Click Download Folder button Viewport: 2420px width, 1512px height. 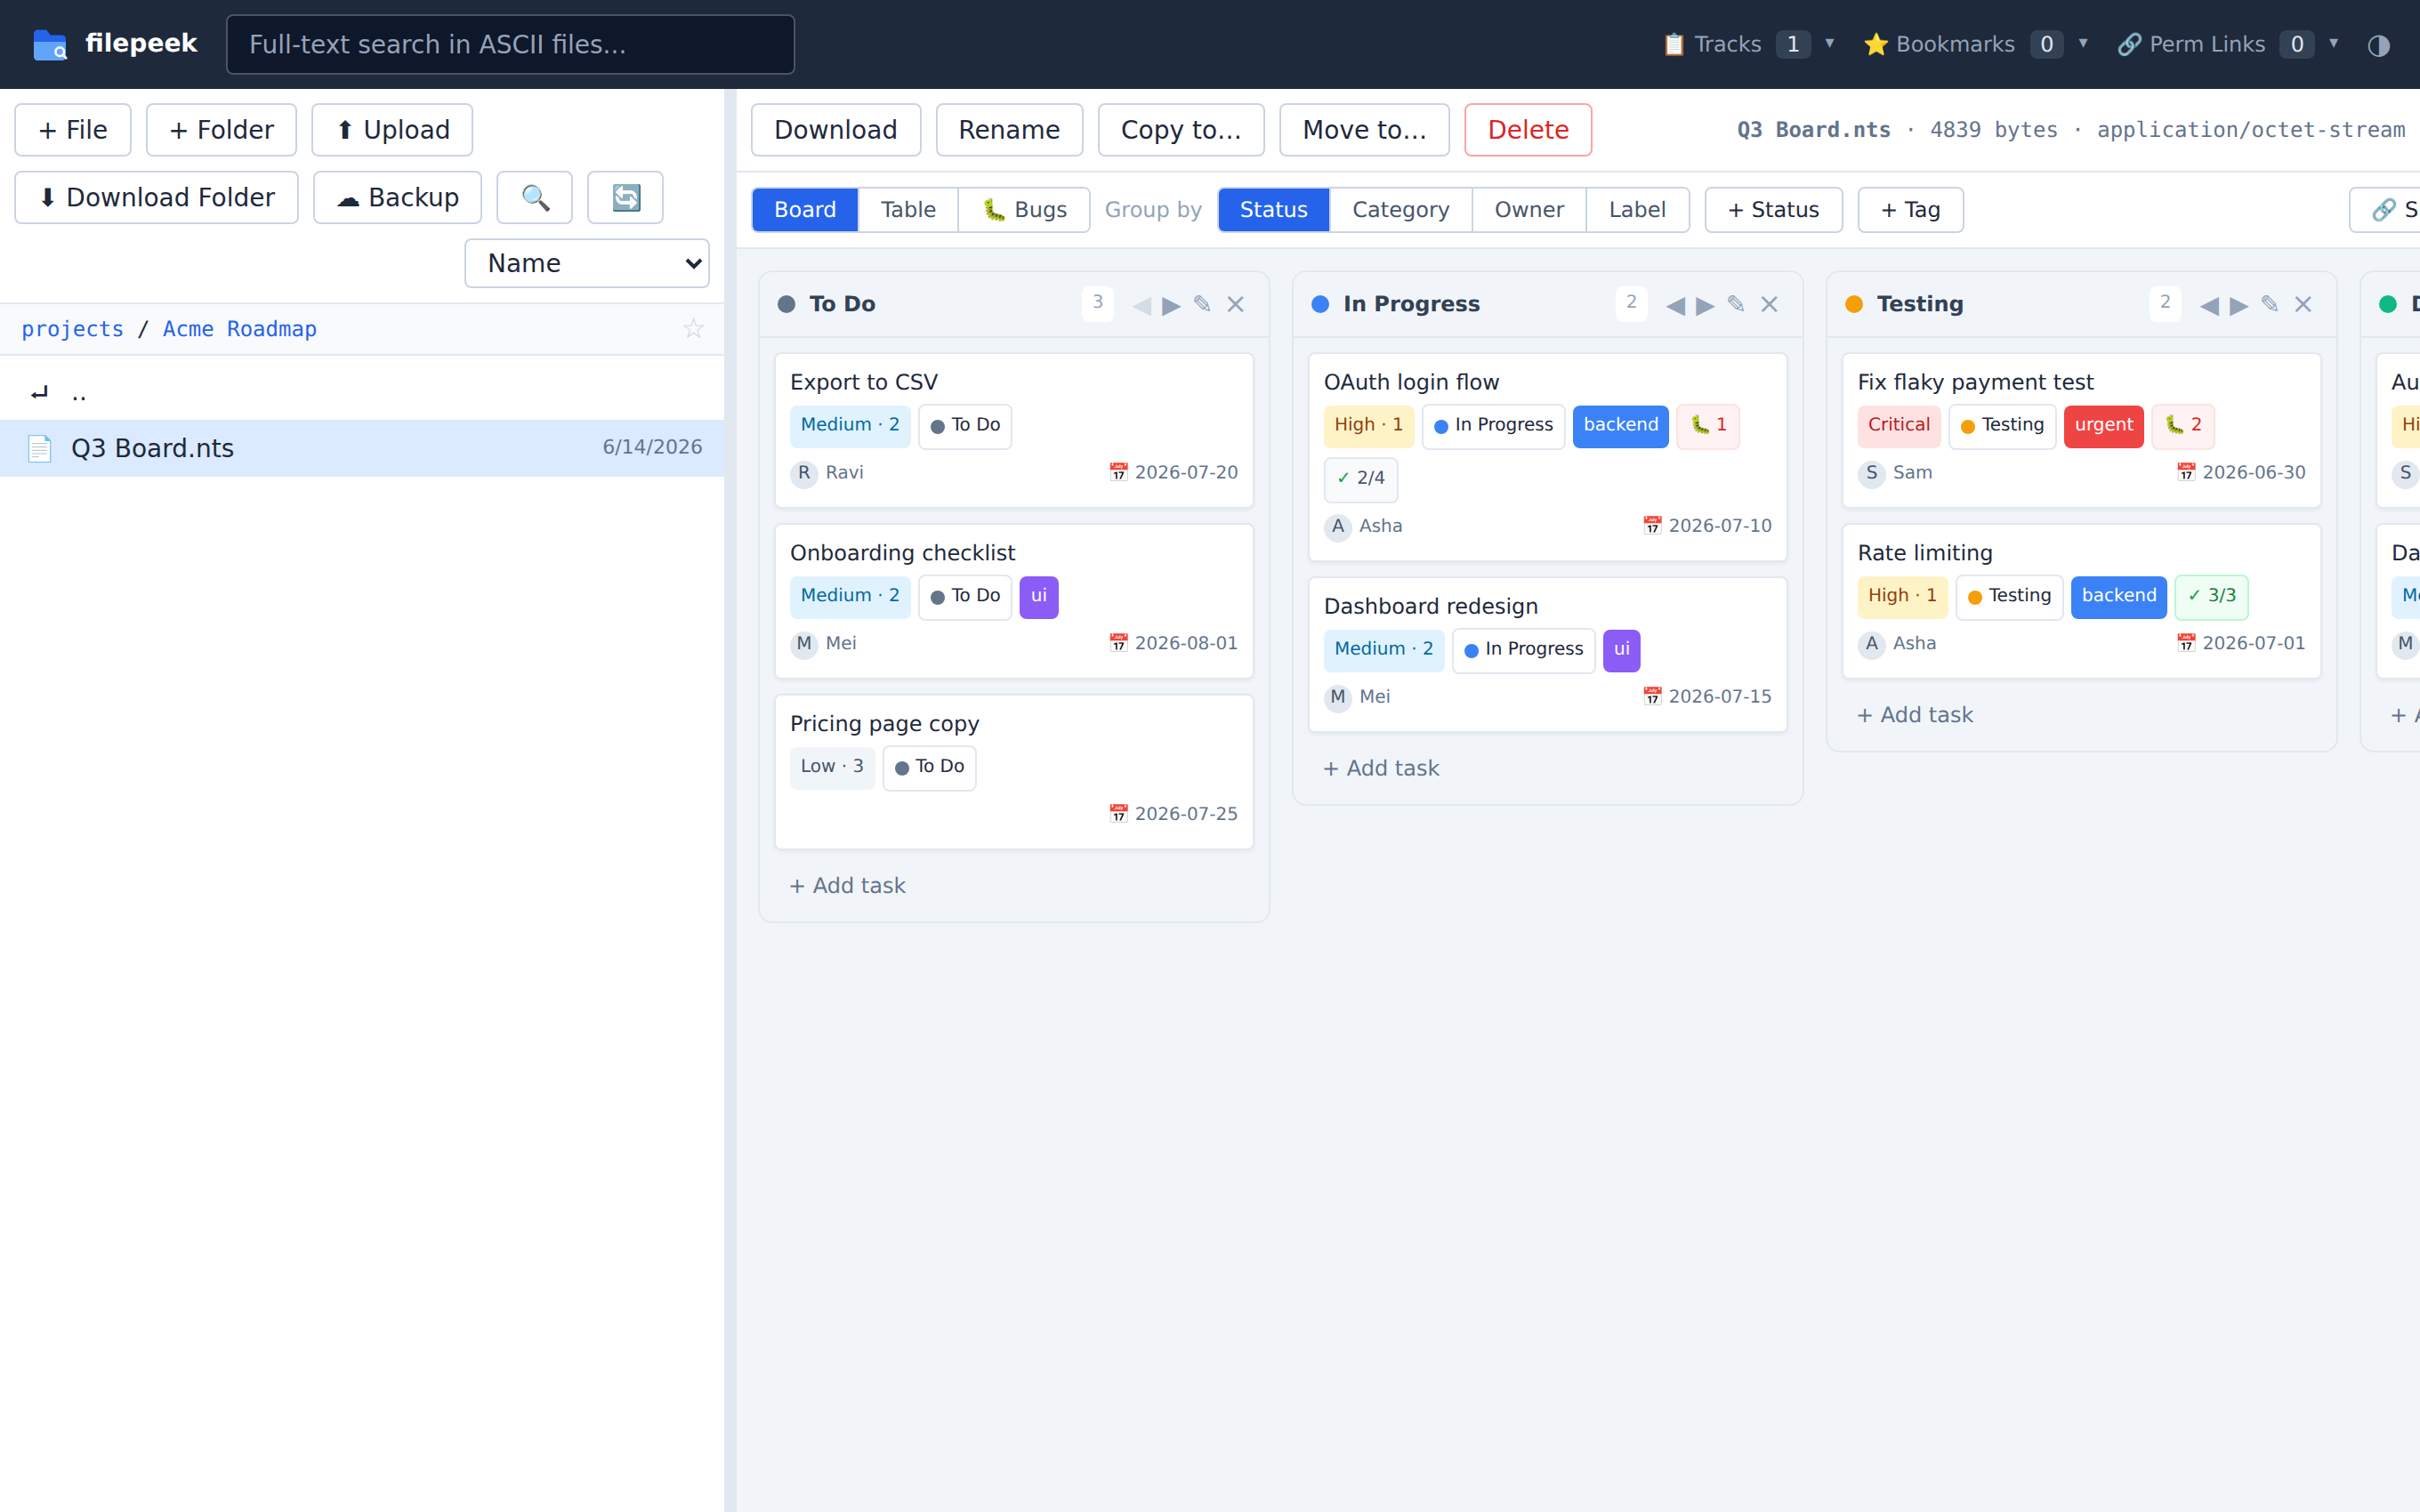pyautogui.click(x=156, y=198)
